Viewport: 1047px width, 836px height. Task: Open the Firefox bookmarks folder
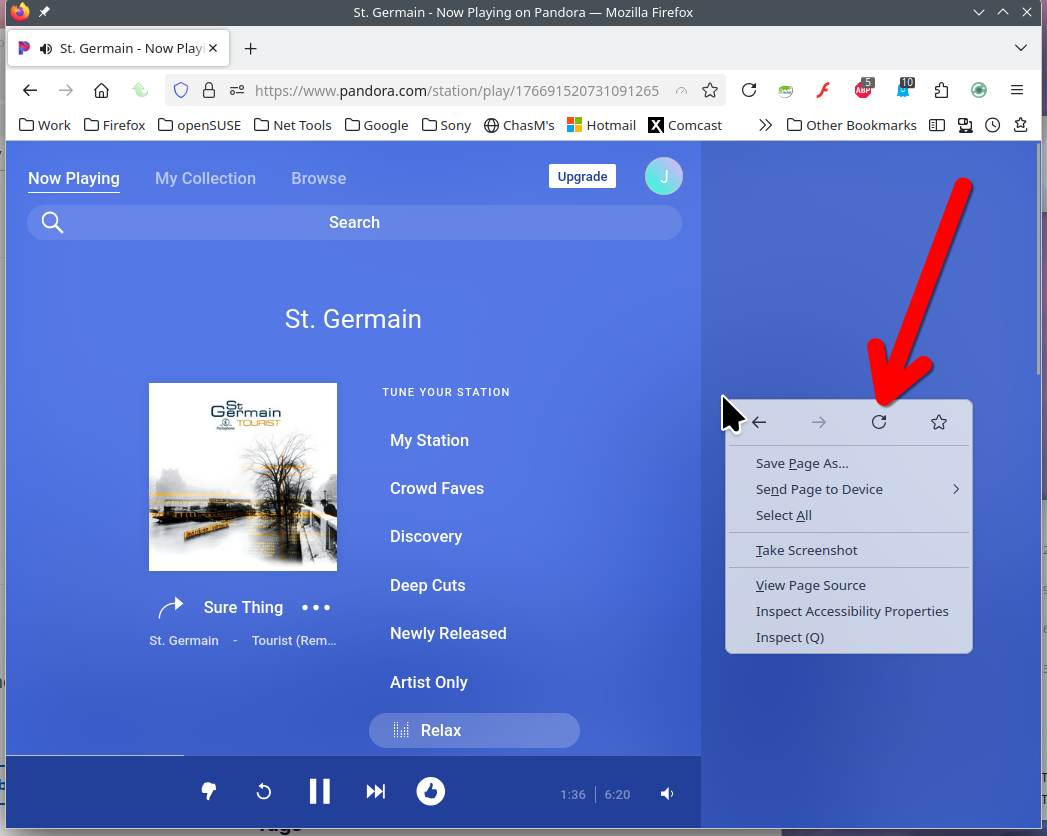pos(114,126)
